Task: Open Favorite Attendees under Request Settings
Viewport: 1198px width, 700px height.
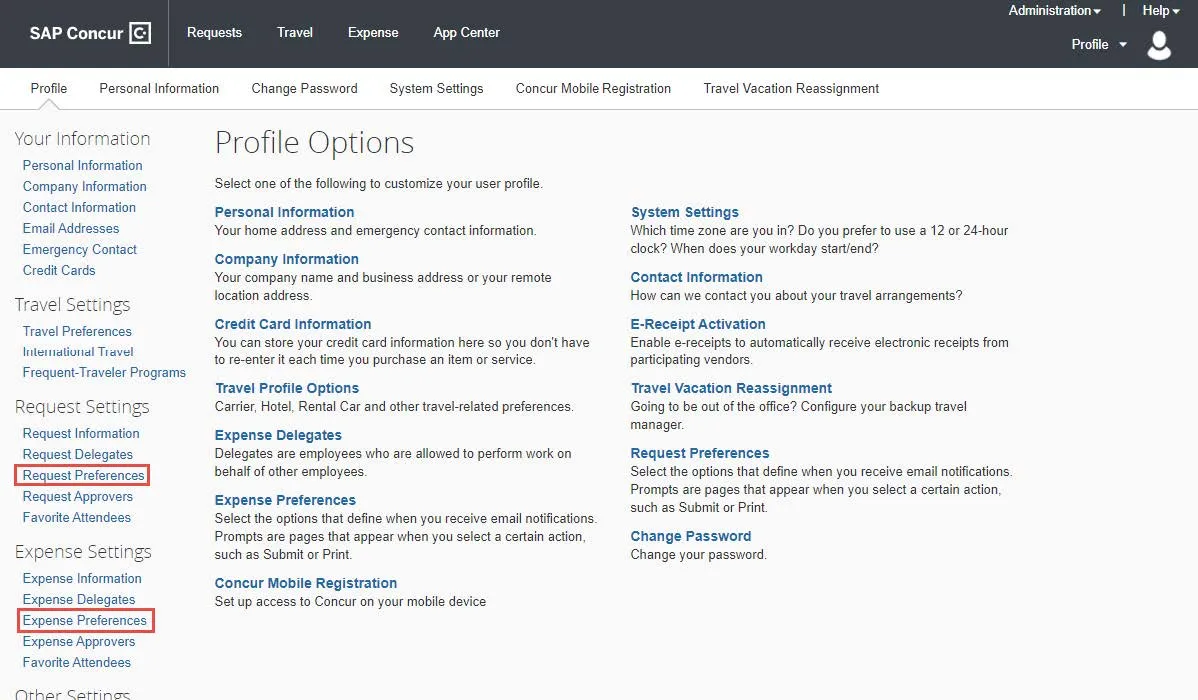Action: 76,517
